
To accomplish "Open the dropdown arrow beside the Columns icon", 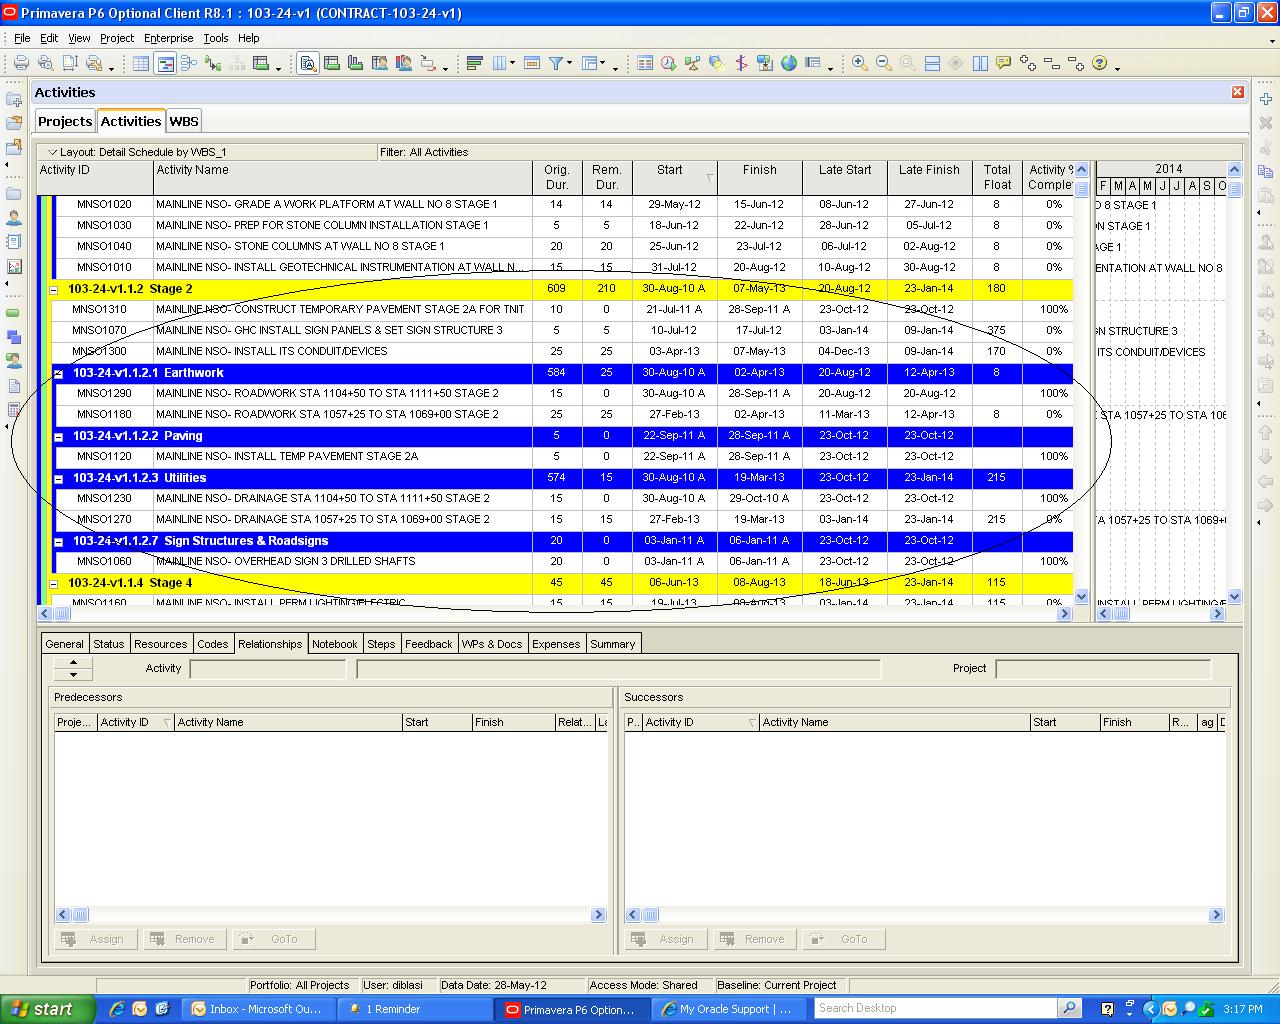I will point(513,63).
